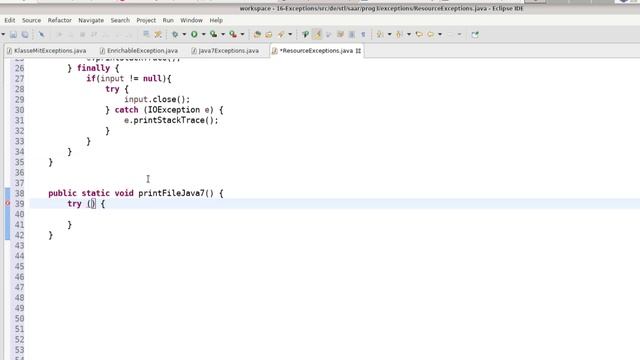This screenshot has height=360, width=640.
Task: Toggle Block Selection mode icon
Action: (x=352, y=35)
